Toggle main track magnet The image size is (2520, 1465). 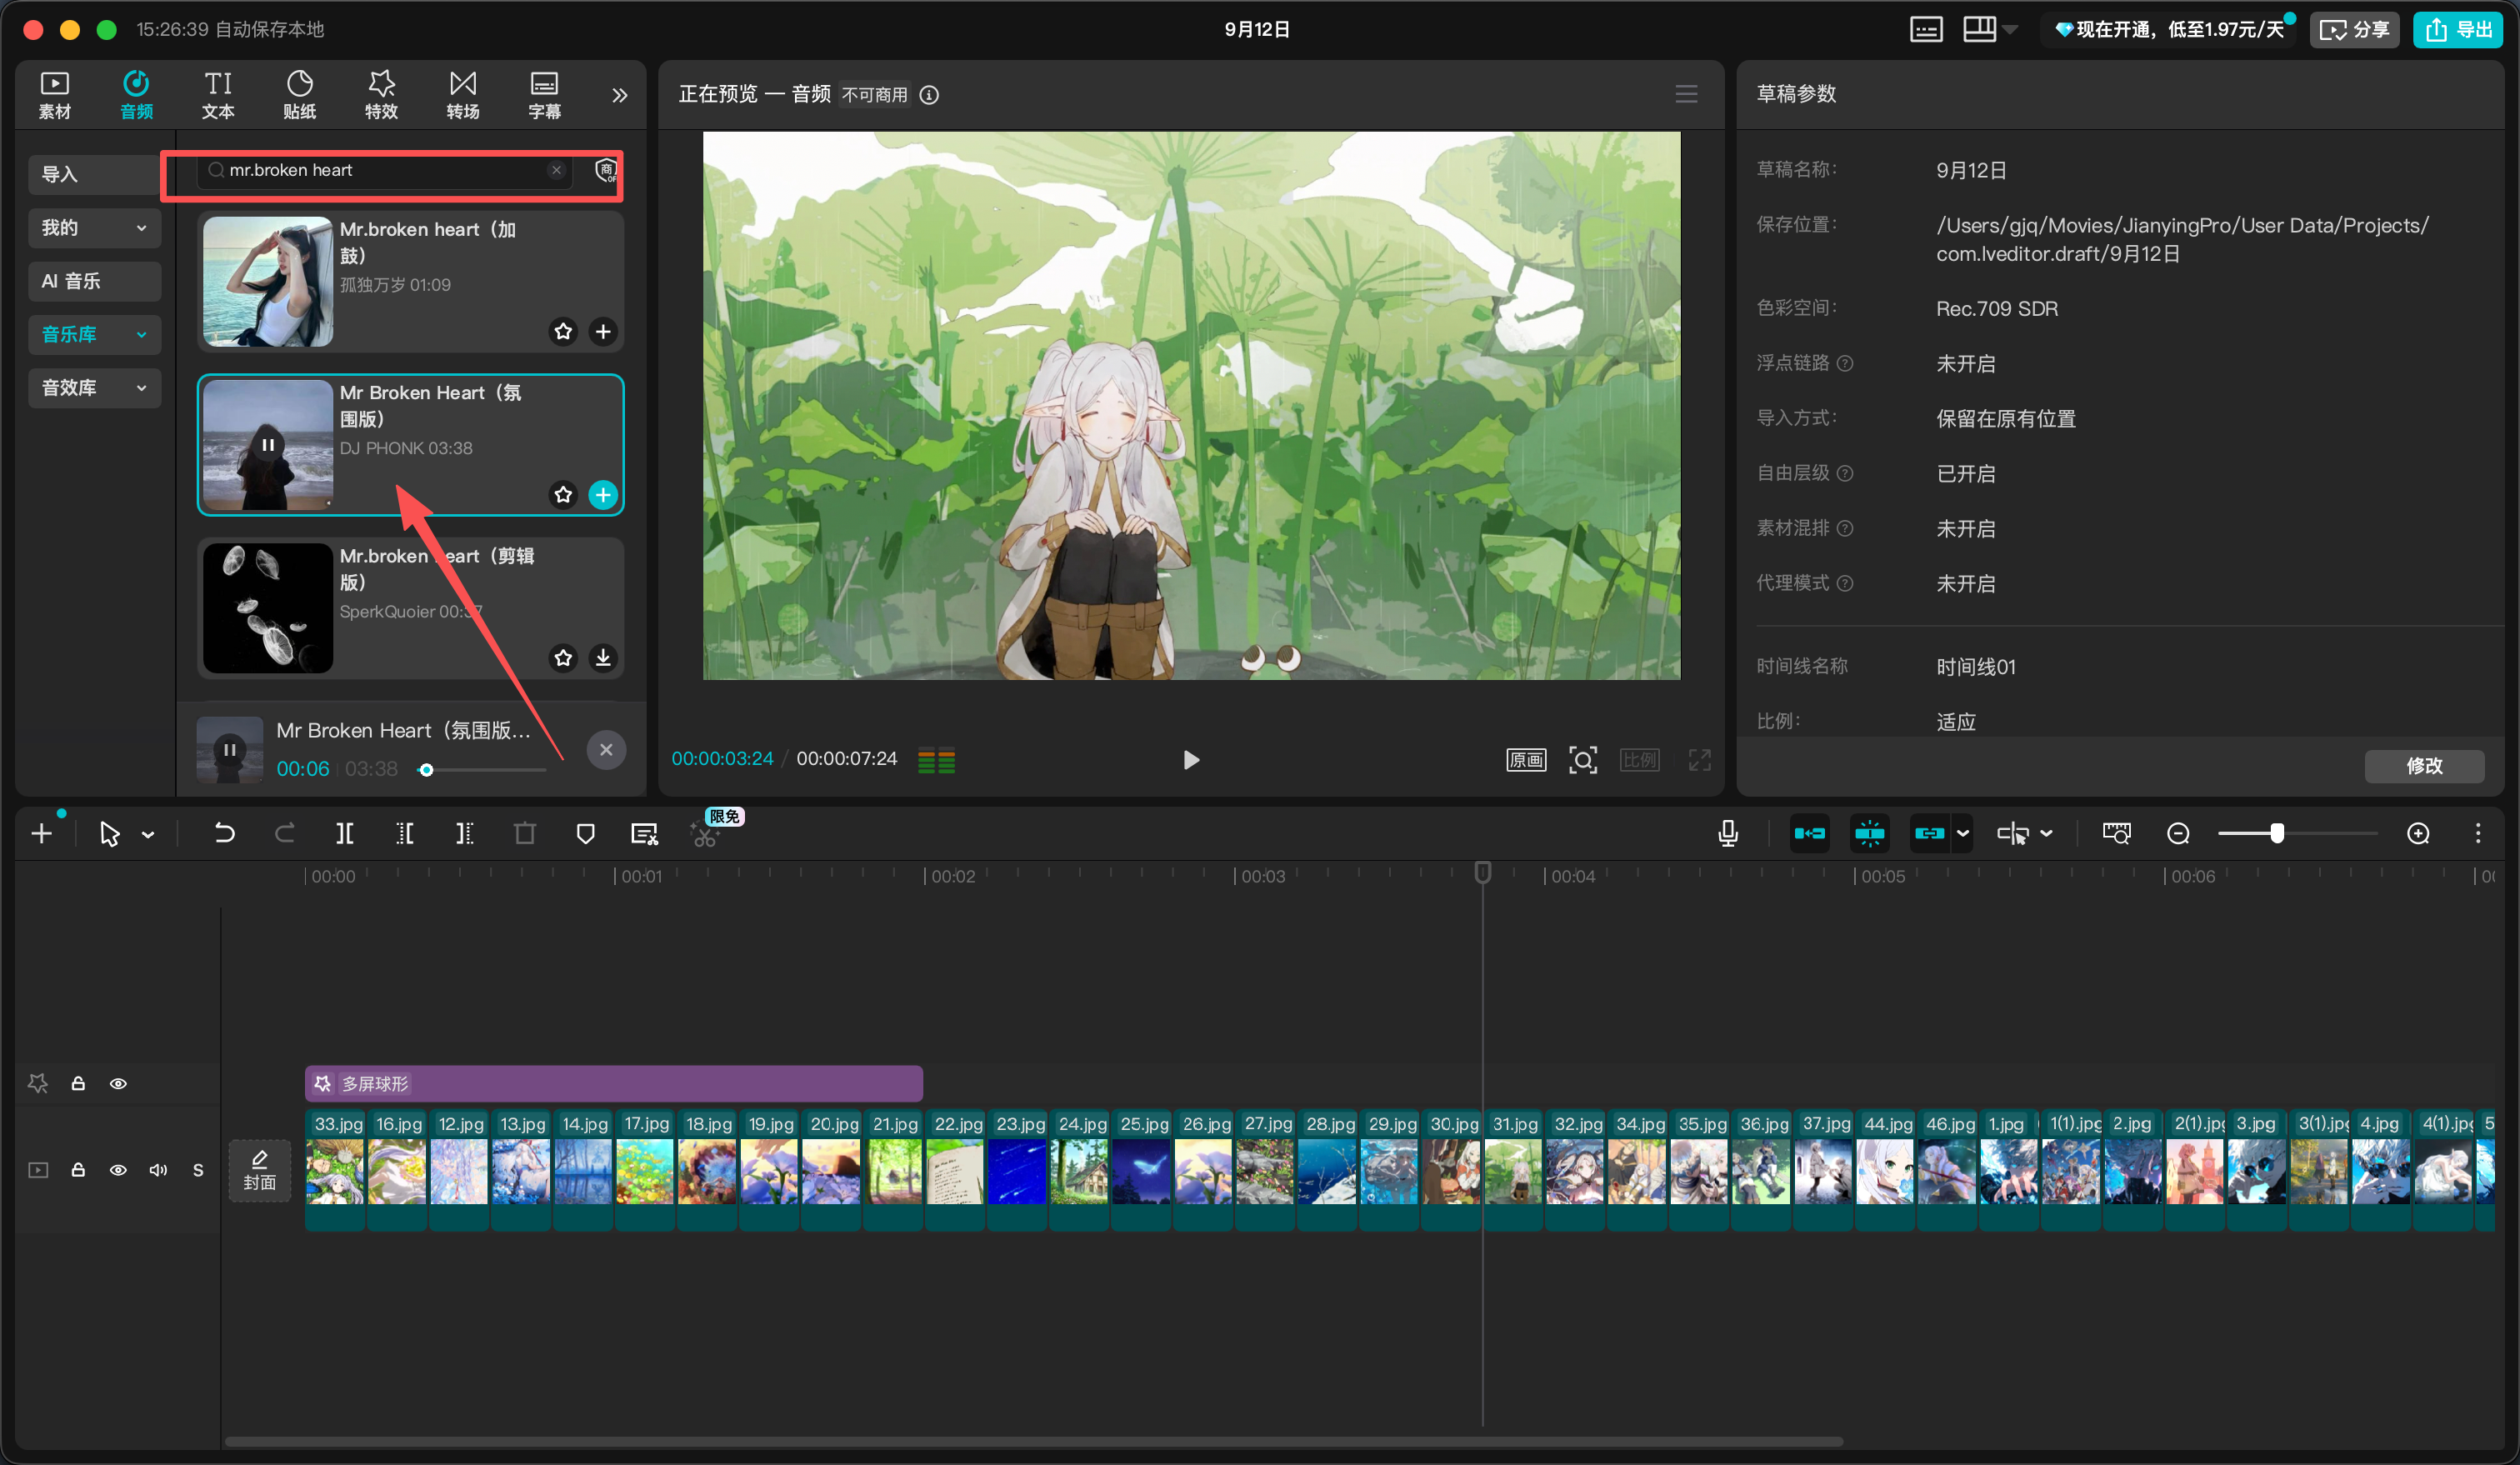[x=1809, y=833]
